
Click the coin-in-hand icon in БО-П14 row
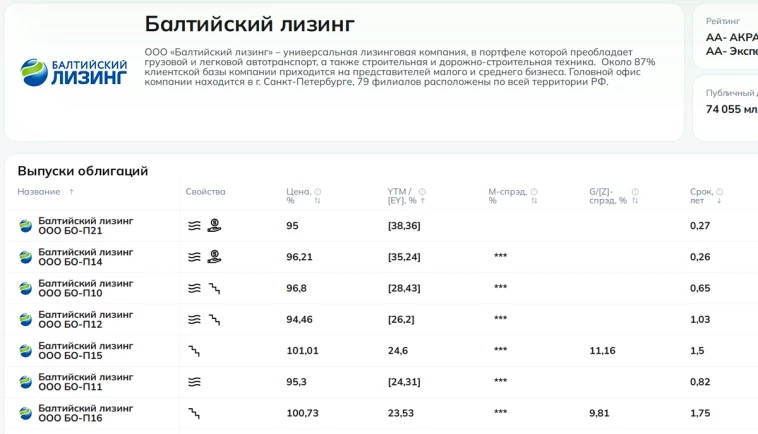click(214, 257)
